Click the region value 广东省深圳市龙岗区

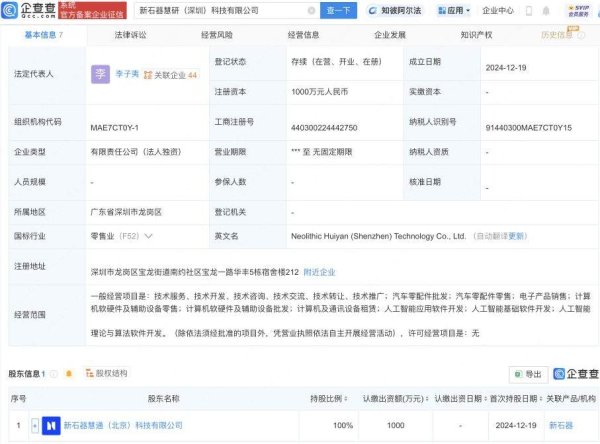[126, 212]
